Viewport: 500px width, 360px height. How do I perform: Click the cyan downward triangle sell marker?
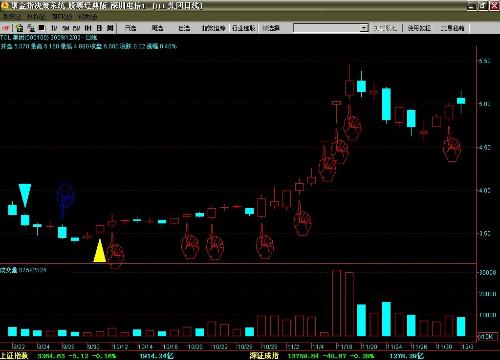[25, 195]
